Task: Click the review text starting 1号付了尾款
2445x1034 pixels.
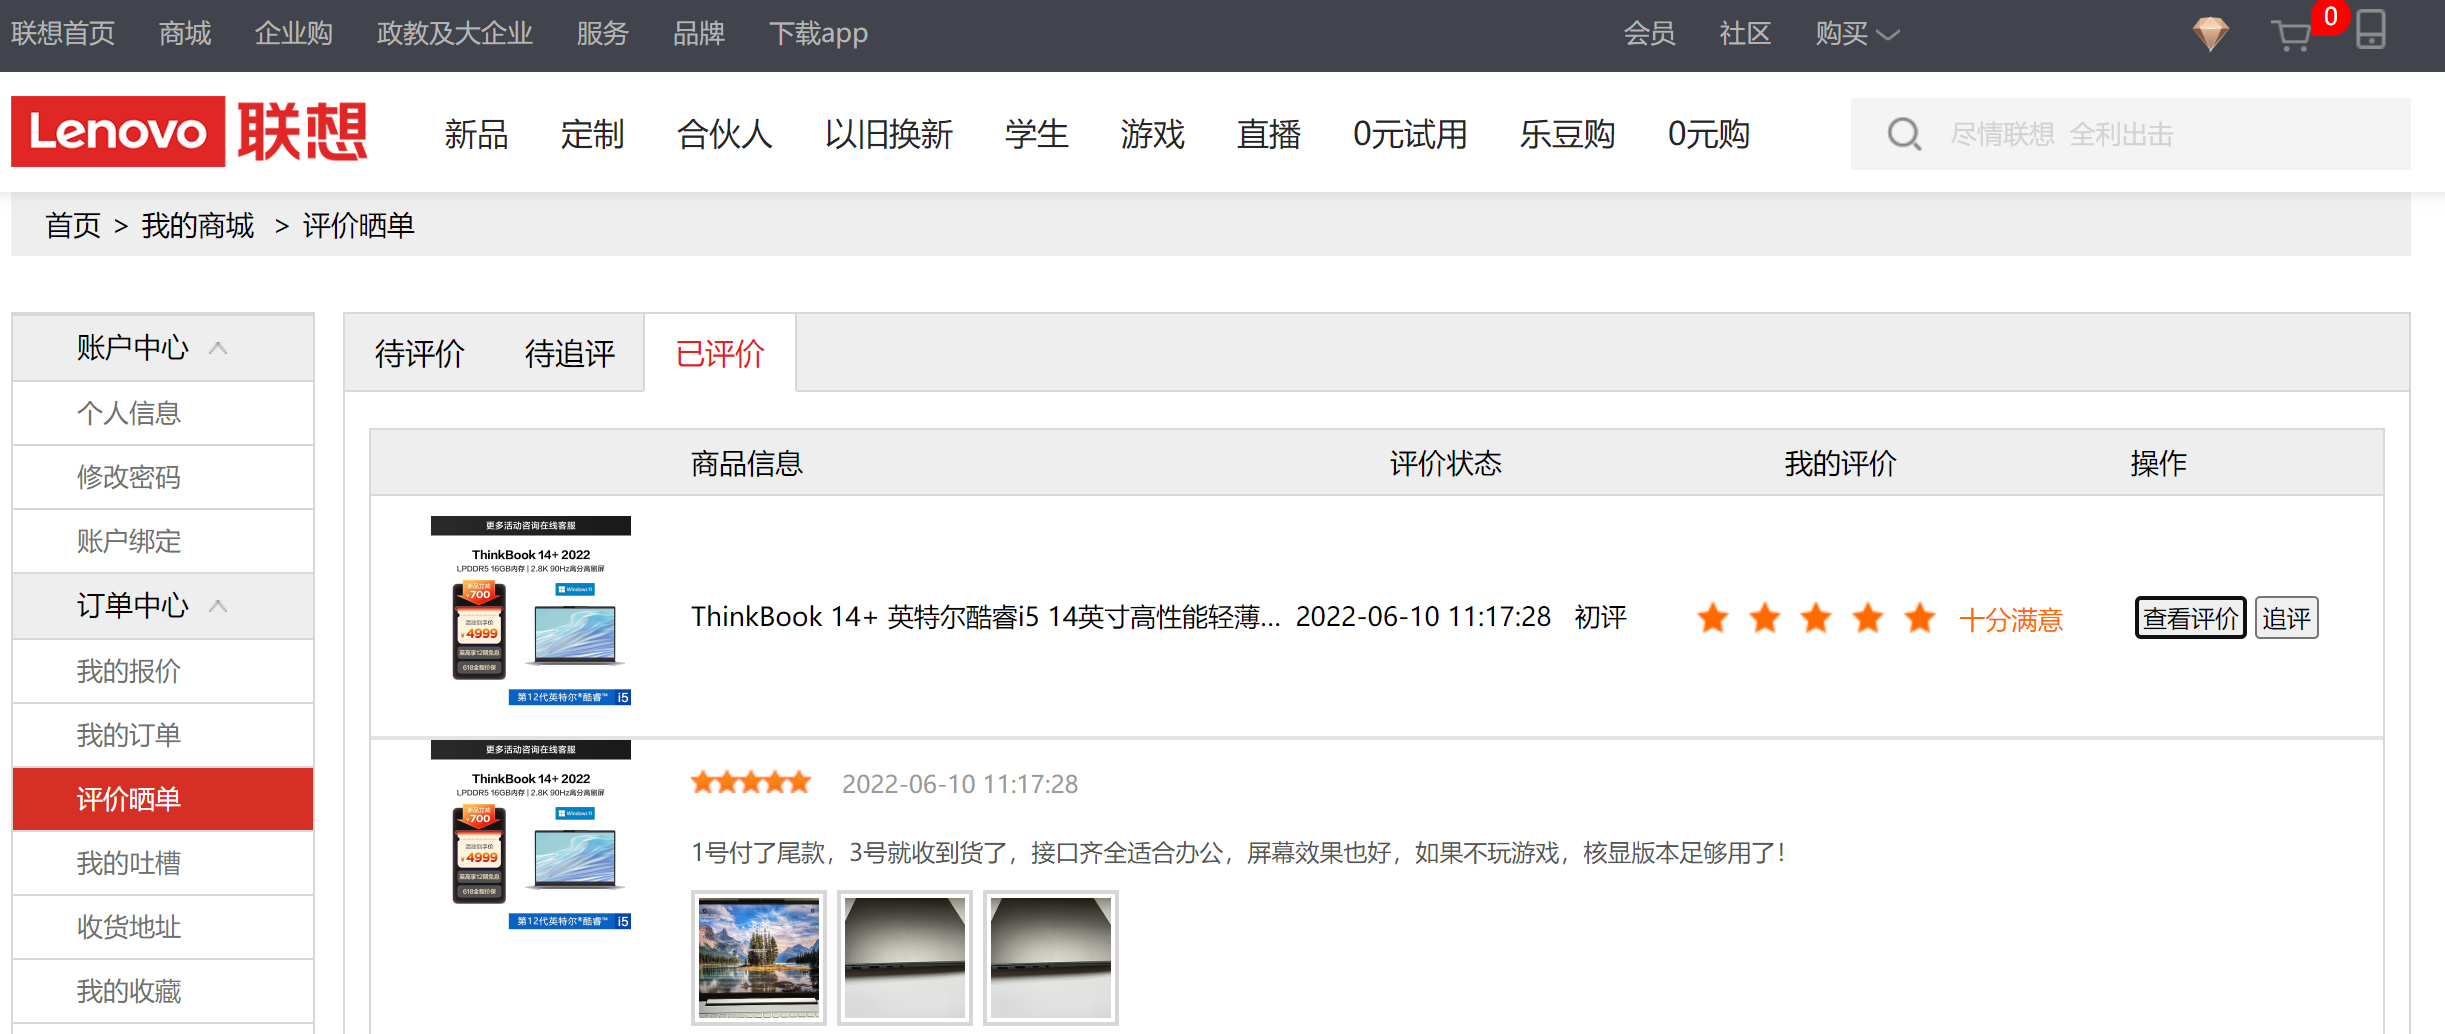Action: pos(1238,853)
